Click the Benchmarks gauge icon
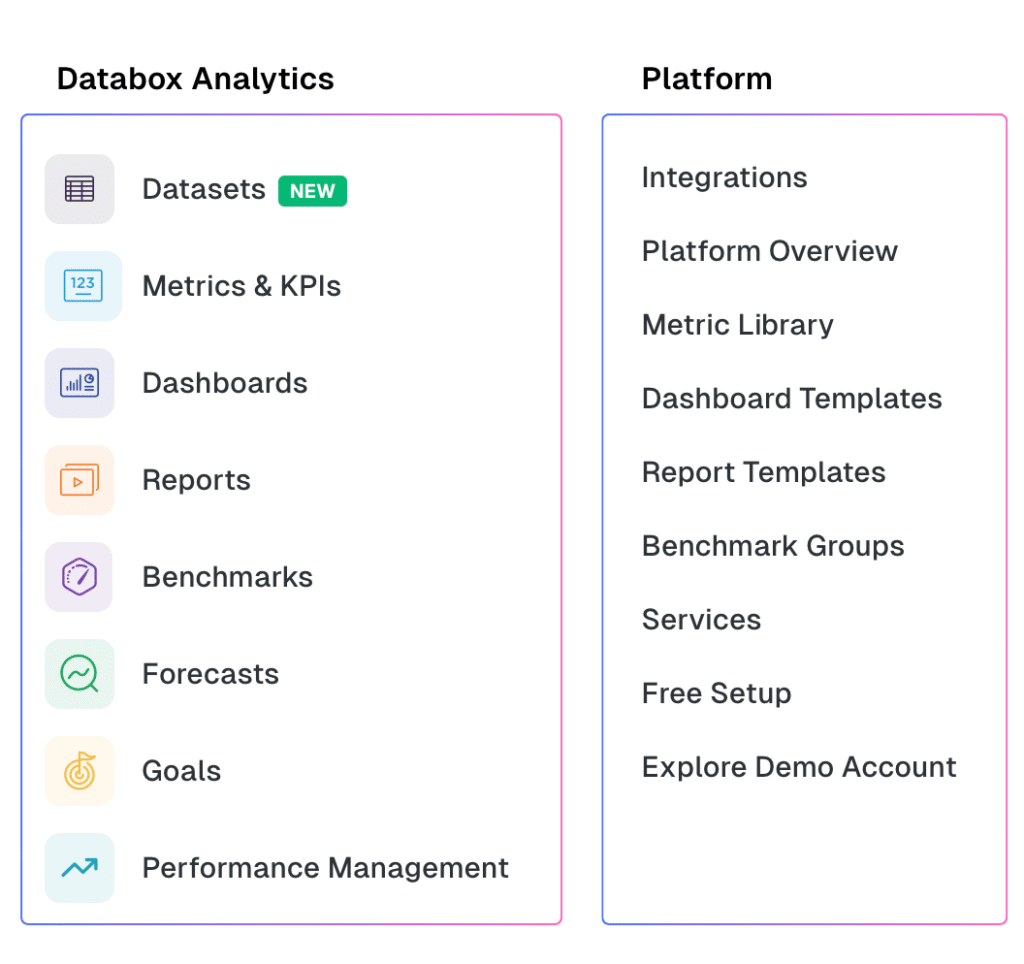This screenshot has width=1024, height=964. tap(80, 577)
